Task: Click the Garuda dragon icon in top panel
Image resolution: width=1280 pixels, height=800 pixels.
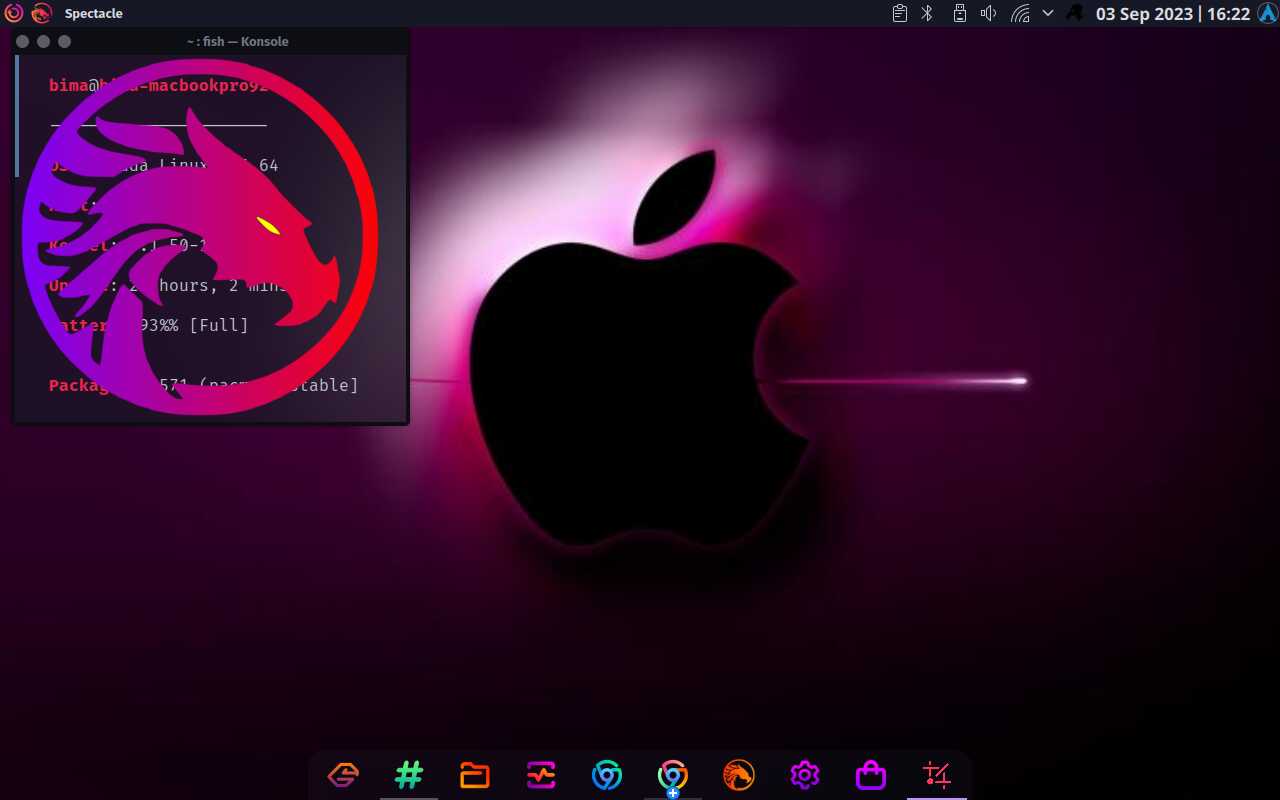Action: (41, 13)
